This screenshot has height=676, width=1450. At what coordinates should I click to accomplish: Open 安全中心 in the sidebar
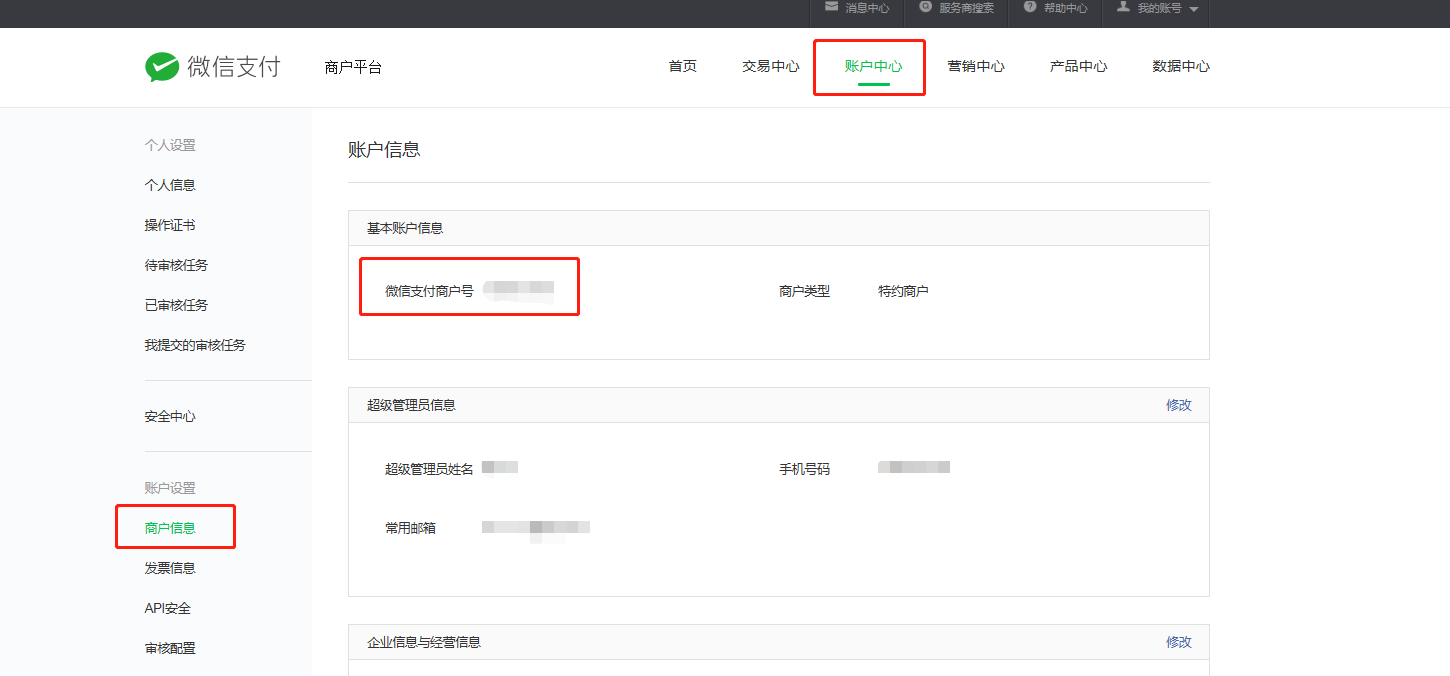click(170, 416)
